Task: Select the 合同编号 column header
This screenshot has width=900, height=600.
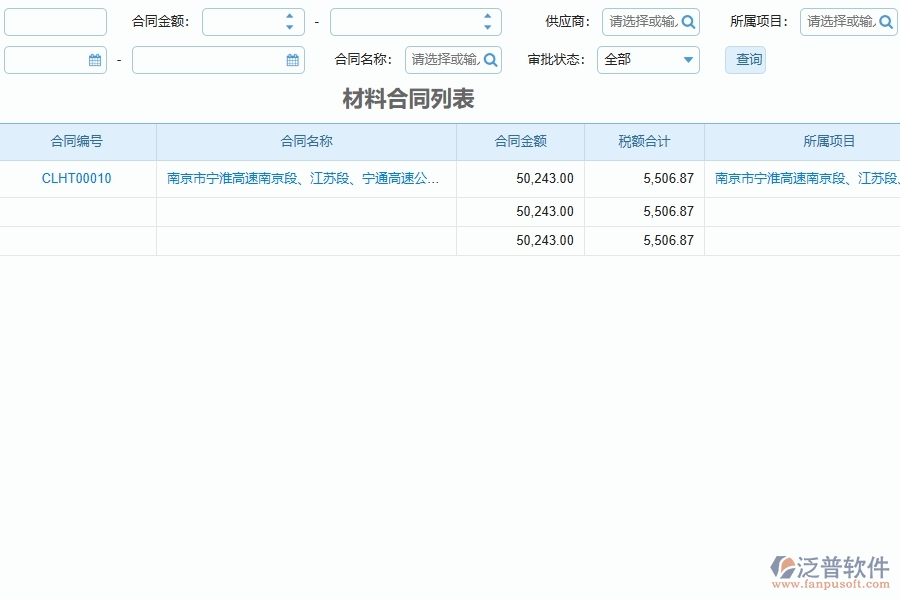Action: point(78,141)
